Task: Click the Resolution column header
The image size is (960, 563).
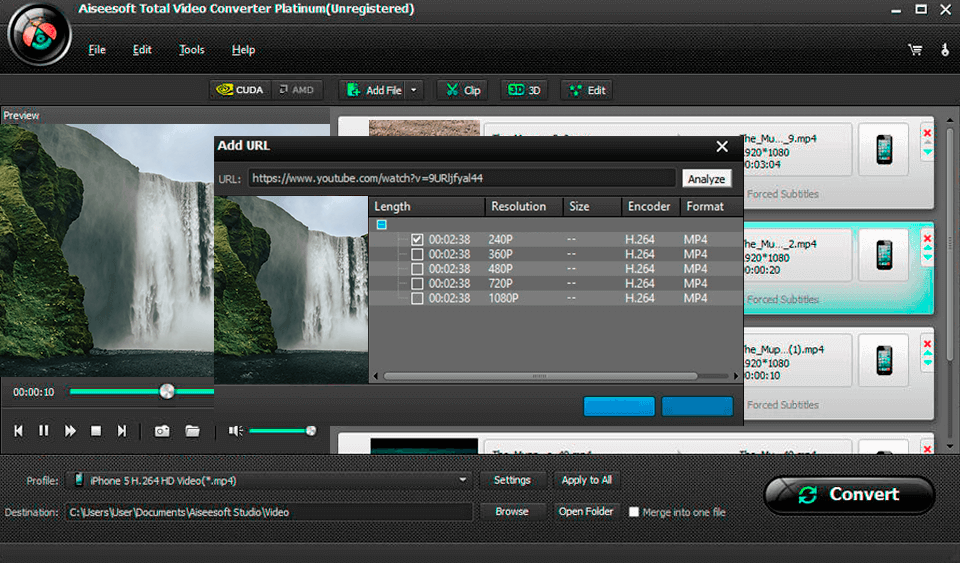Action: (x=524, y=206)
